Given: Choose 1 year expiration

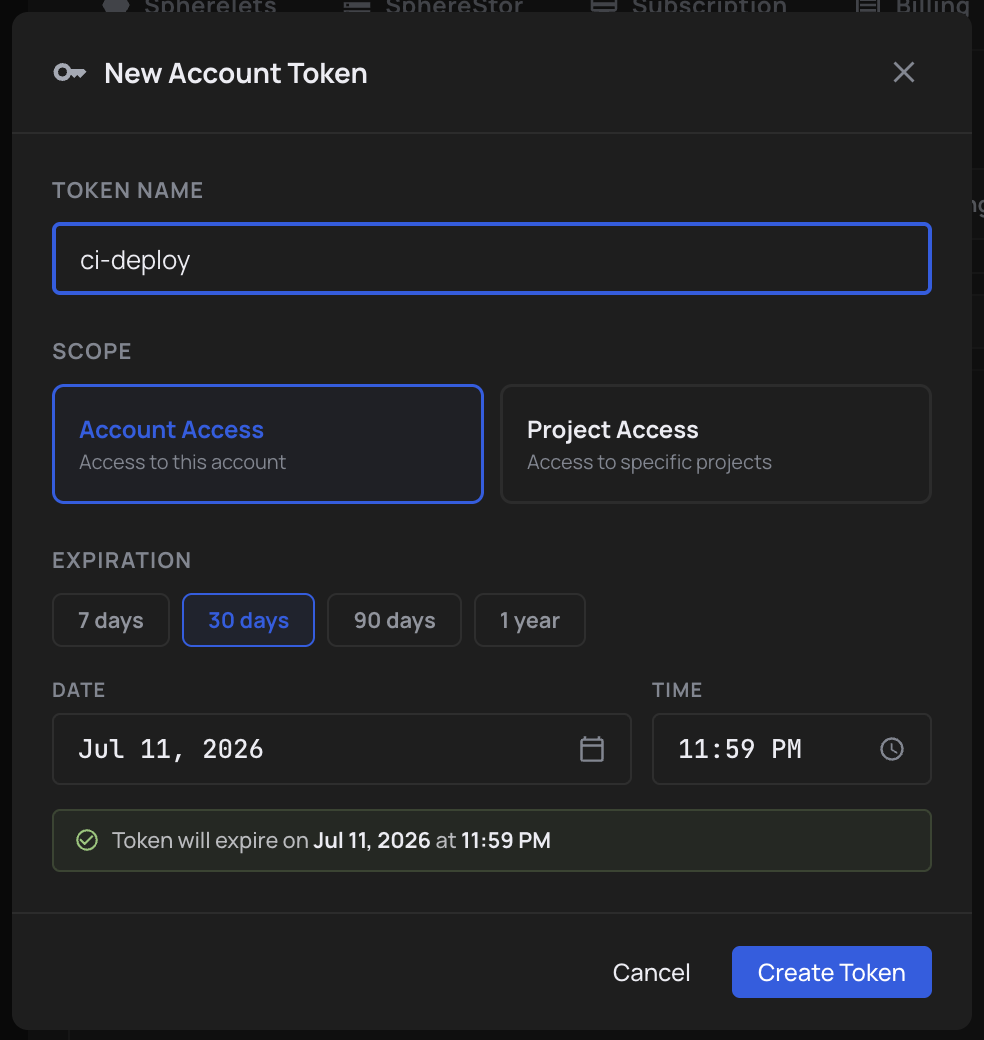Looking at the screenshot, I should [x=529, y=620].
